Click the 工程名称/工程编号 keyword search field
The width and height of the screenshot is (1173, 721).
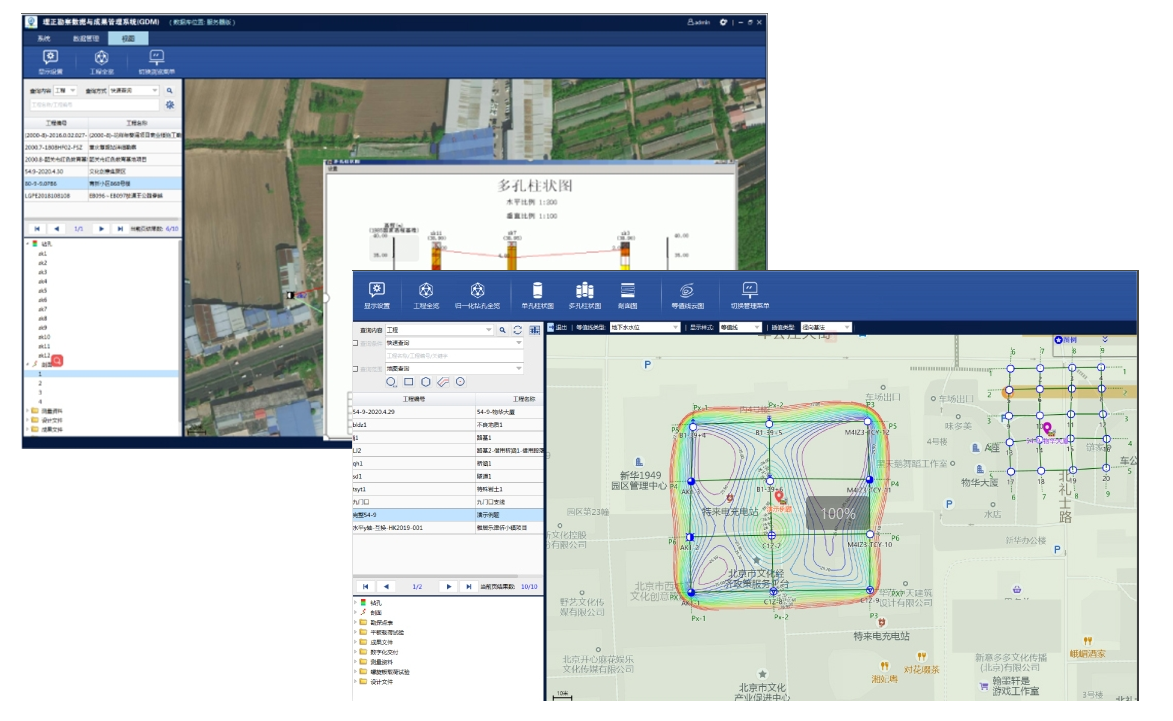pos(452,356)
